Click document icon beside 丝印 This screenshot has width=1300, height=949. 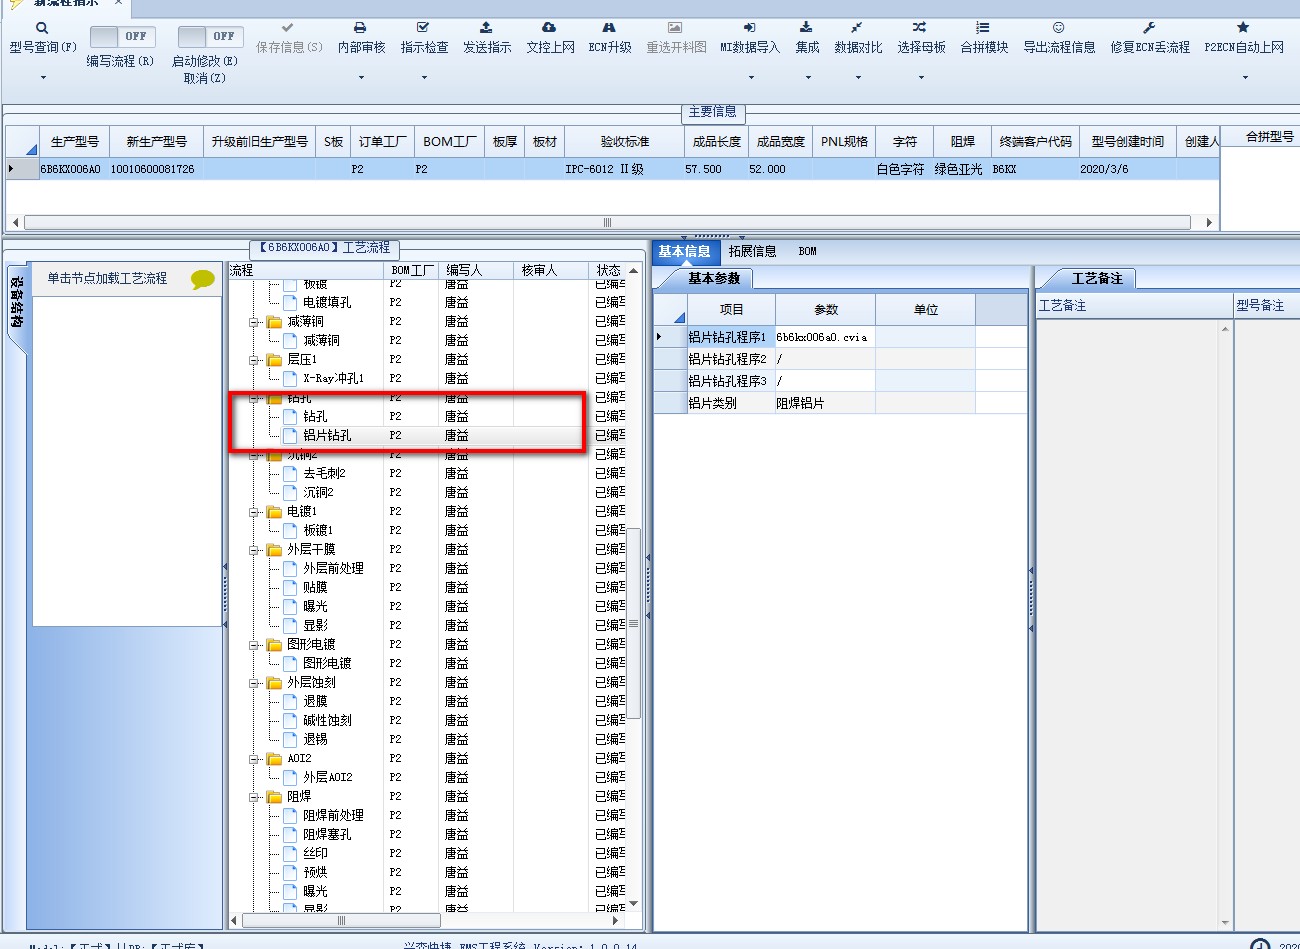point(290,853)
